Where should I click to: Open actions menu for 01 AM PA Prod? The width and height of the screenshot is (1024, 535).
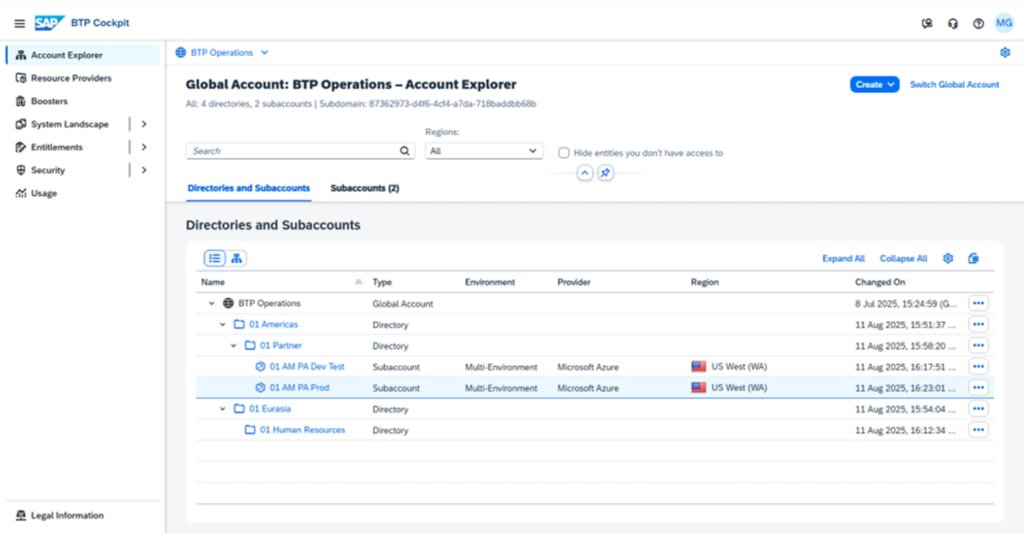pyautogui.click(x=978, y=387)
